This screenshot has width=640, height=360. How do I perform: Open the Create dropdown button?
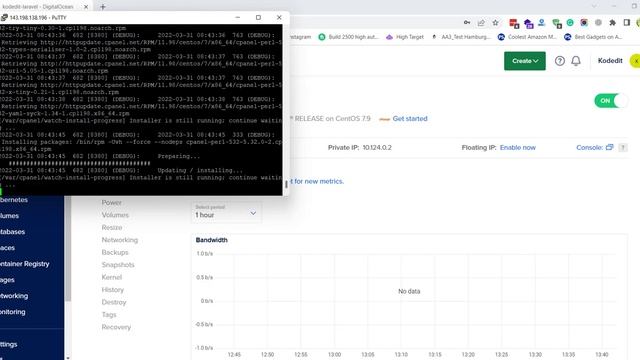[524, 61]
